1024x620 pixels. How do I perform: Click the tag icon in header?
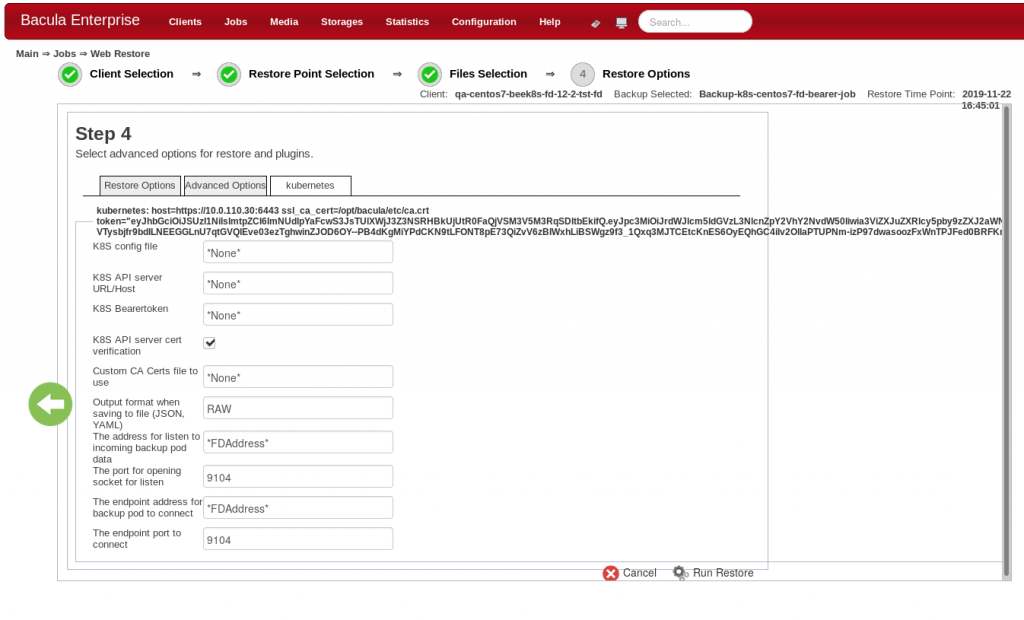click(x=596, y=22)
